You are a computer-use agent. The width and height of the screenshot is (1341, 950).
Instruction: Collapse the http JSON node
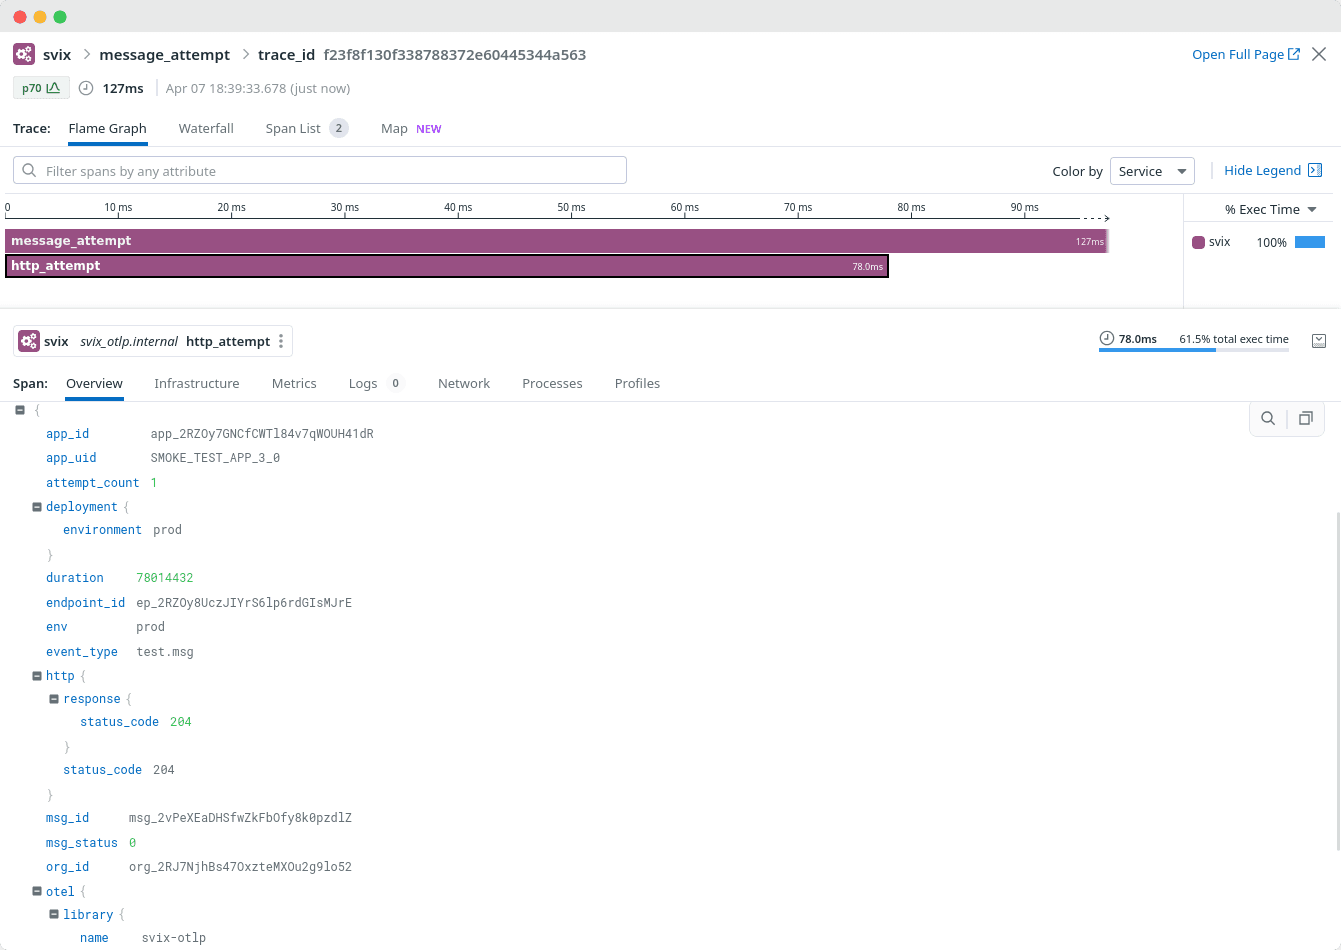(37, 676)
